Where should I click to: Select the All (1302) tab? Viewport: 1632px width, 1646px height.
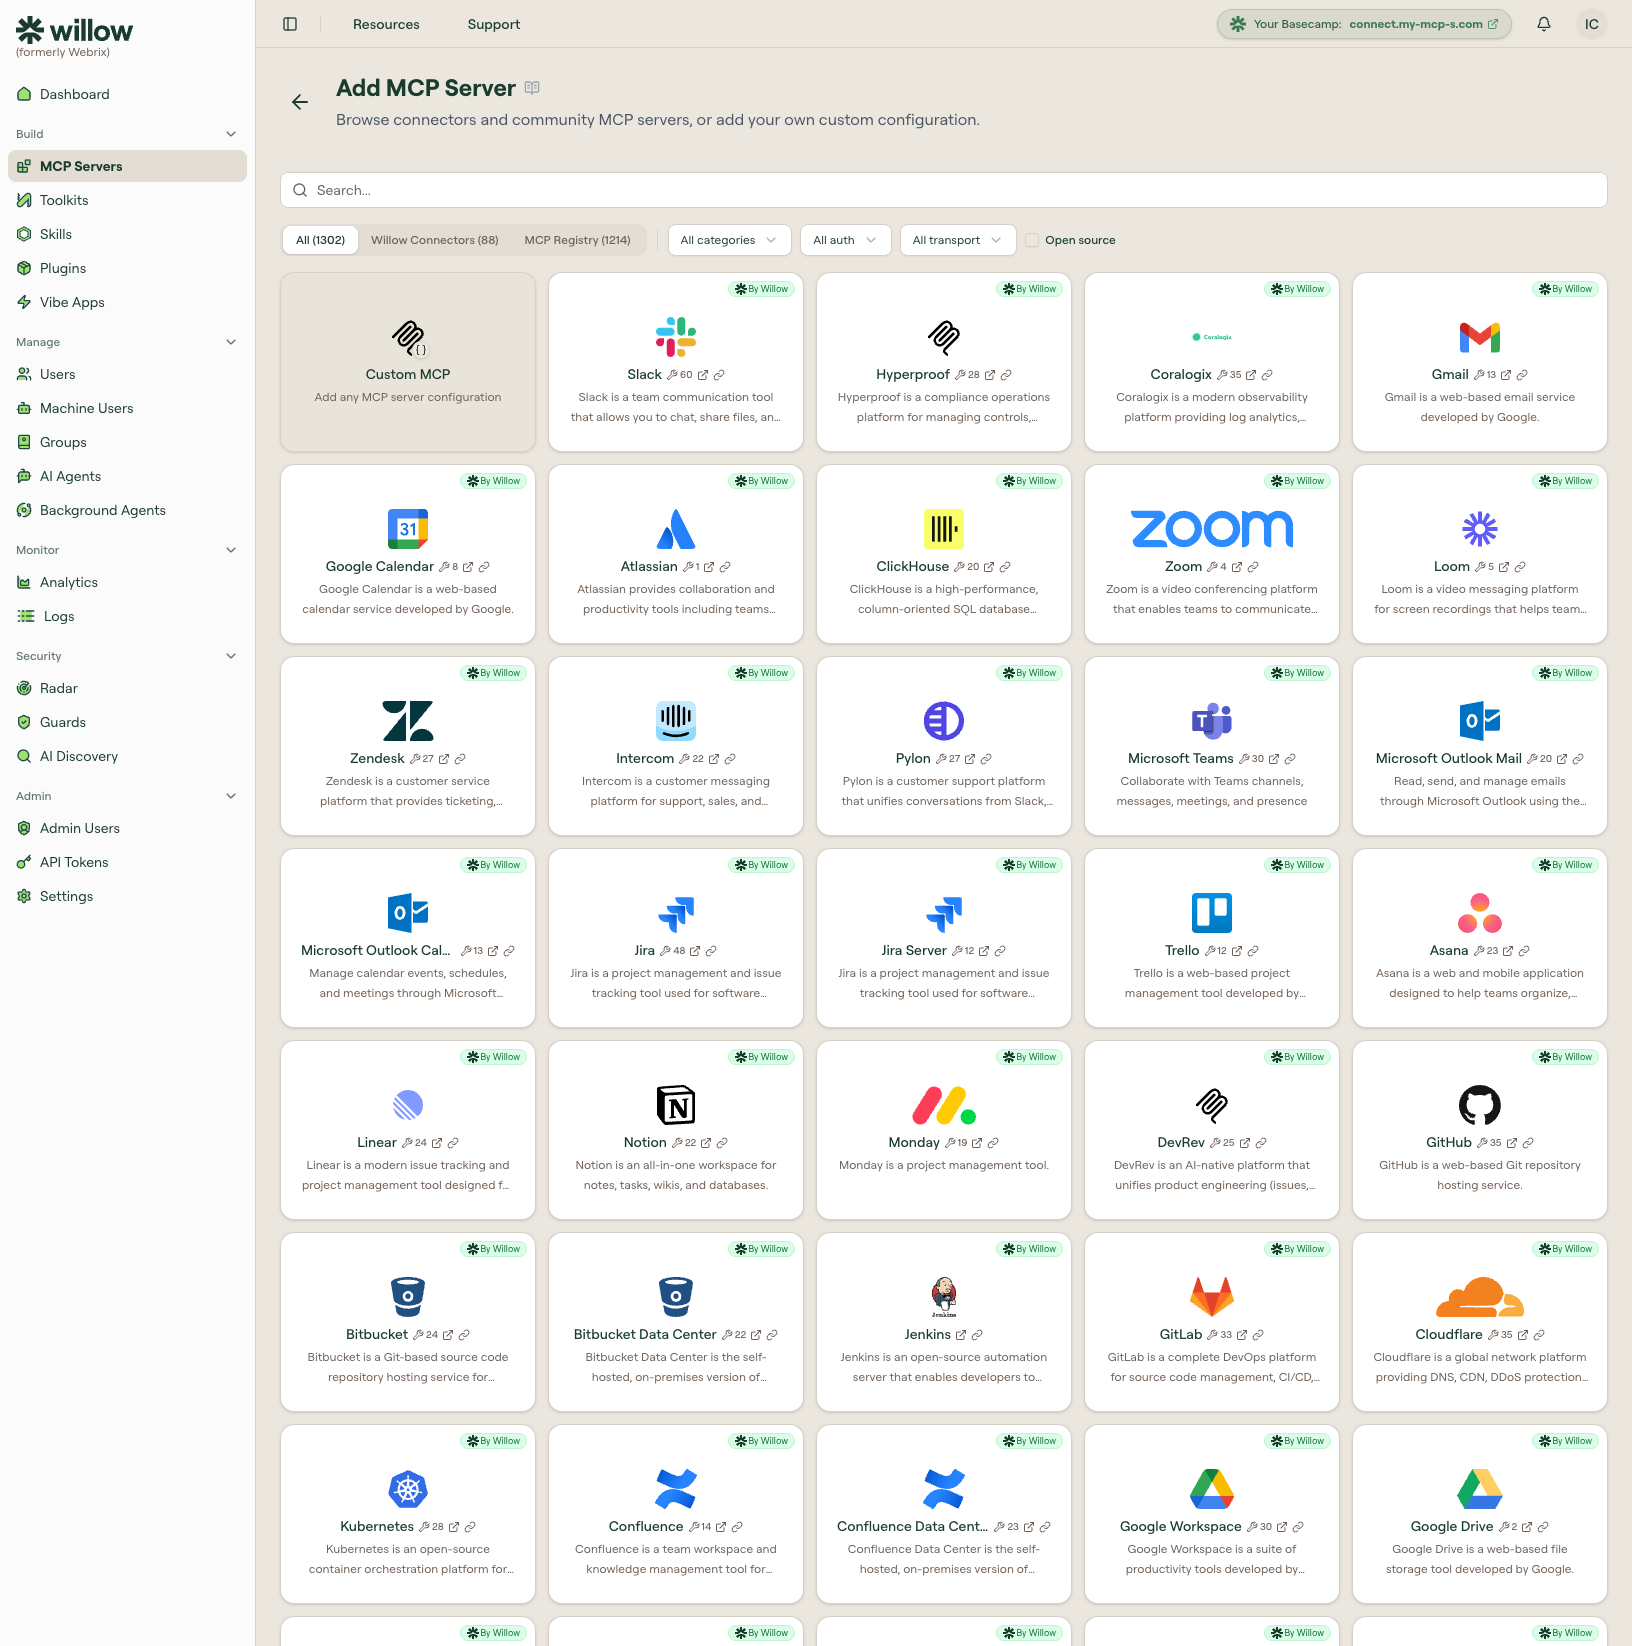pos(320,240)
